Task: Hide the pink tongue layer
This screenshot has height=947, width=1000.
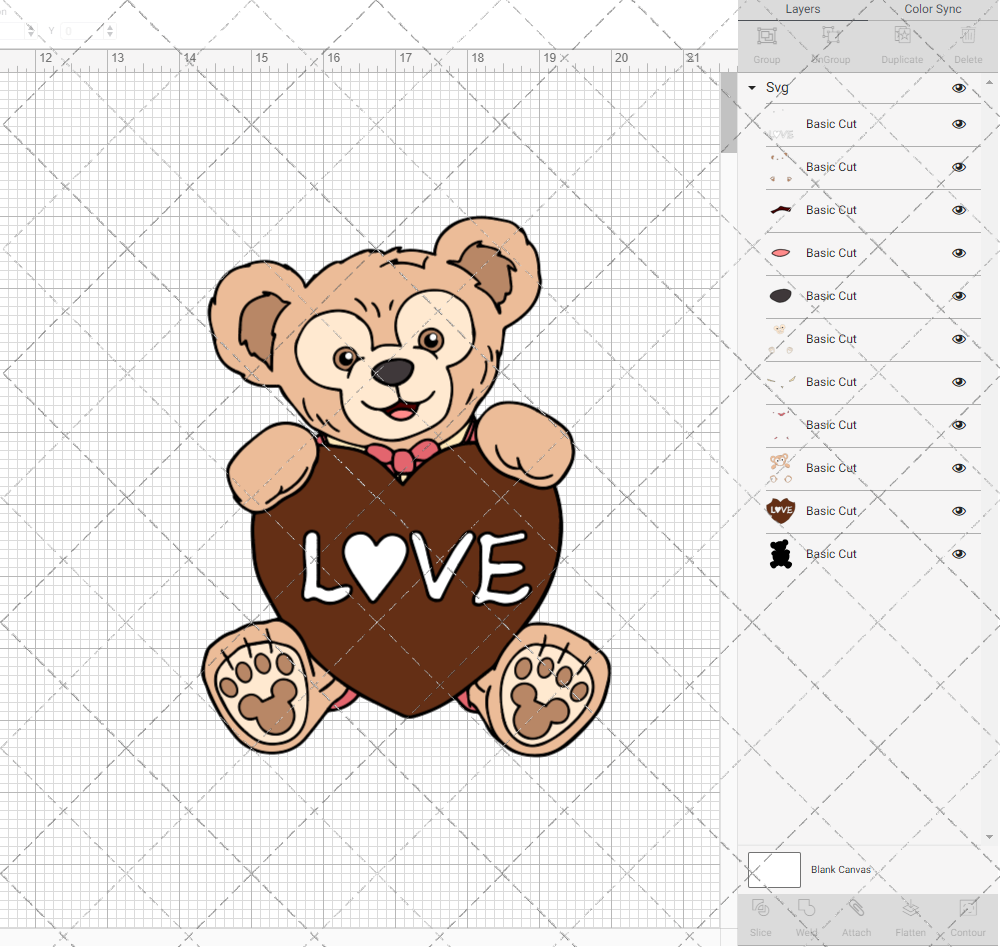Action: [x=959, y=253]
